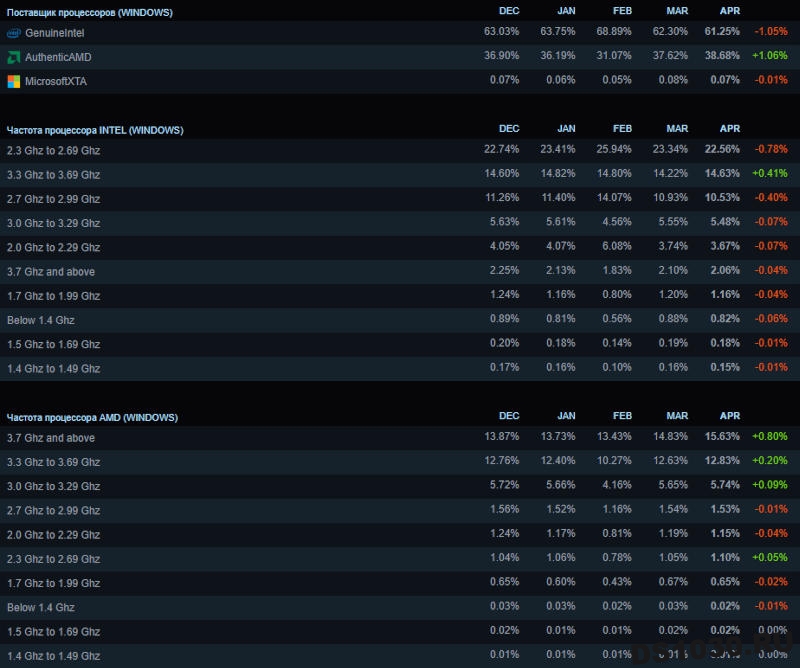Collapse the Поставщик процессоров (WINDOWS) section header

pyautogui.click(x=90, y=13)
